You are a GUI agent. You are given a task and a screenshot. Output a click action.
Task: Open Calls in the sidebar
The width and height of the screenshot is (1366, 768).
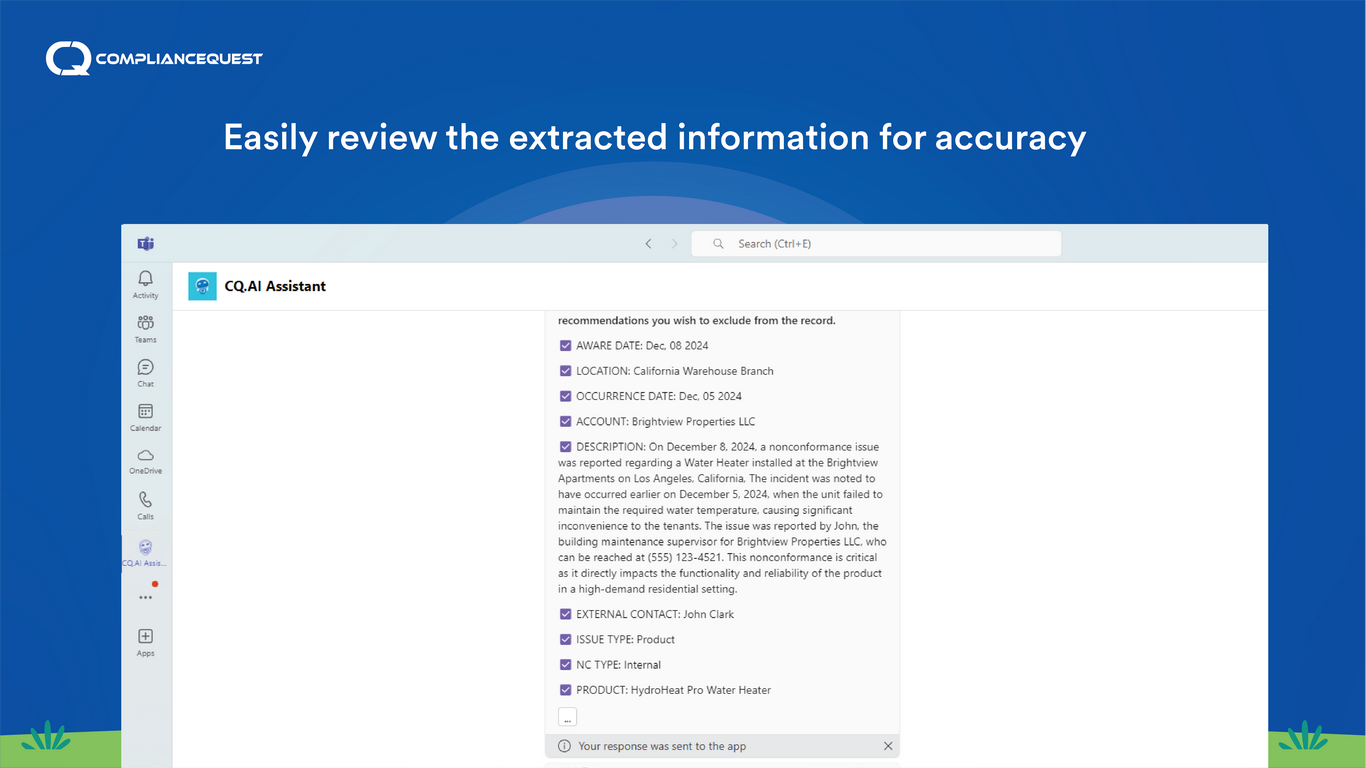pyautogui.click(x=146, y=505)
